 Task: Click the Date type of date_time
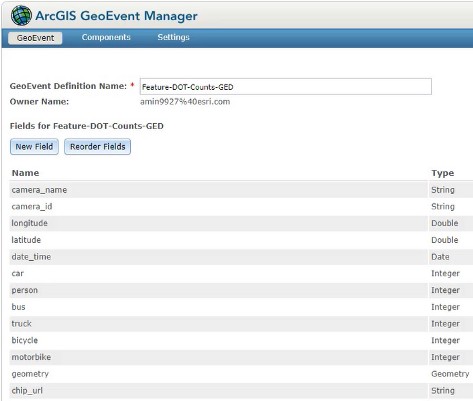point(440,257)
